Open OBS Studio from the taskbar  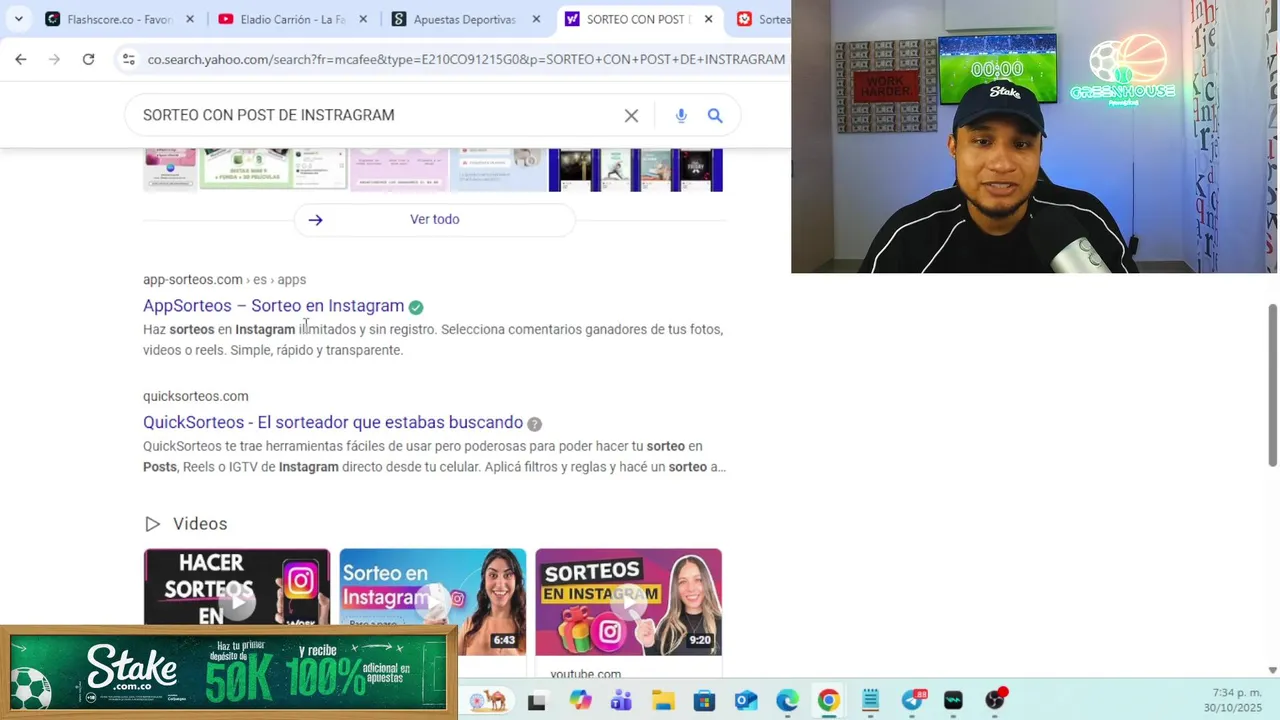995,700
